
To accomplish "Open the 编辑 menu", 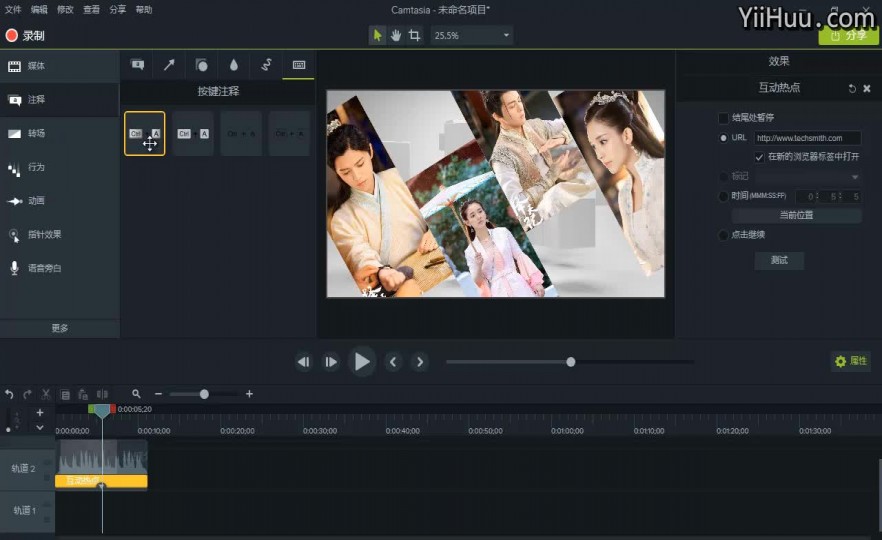I will click(x=39, y=10).
